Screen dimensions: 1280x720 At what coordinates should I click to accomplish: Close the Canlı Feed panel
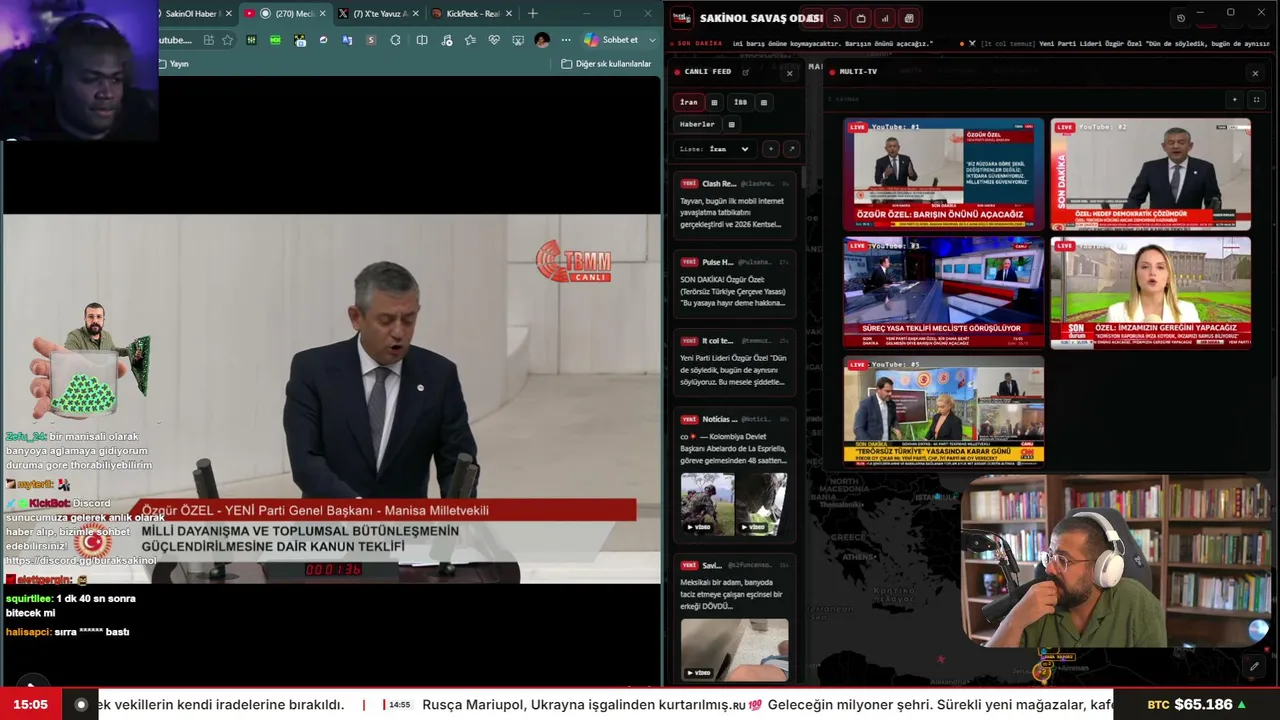tap(789, 73)
